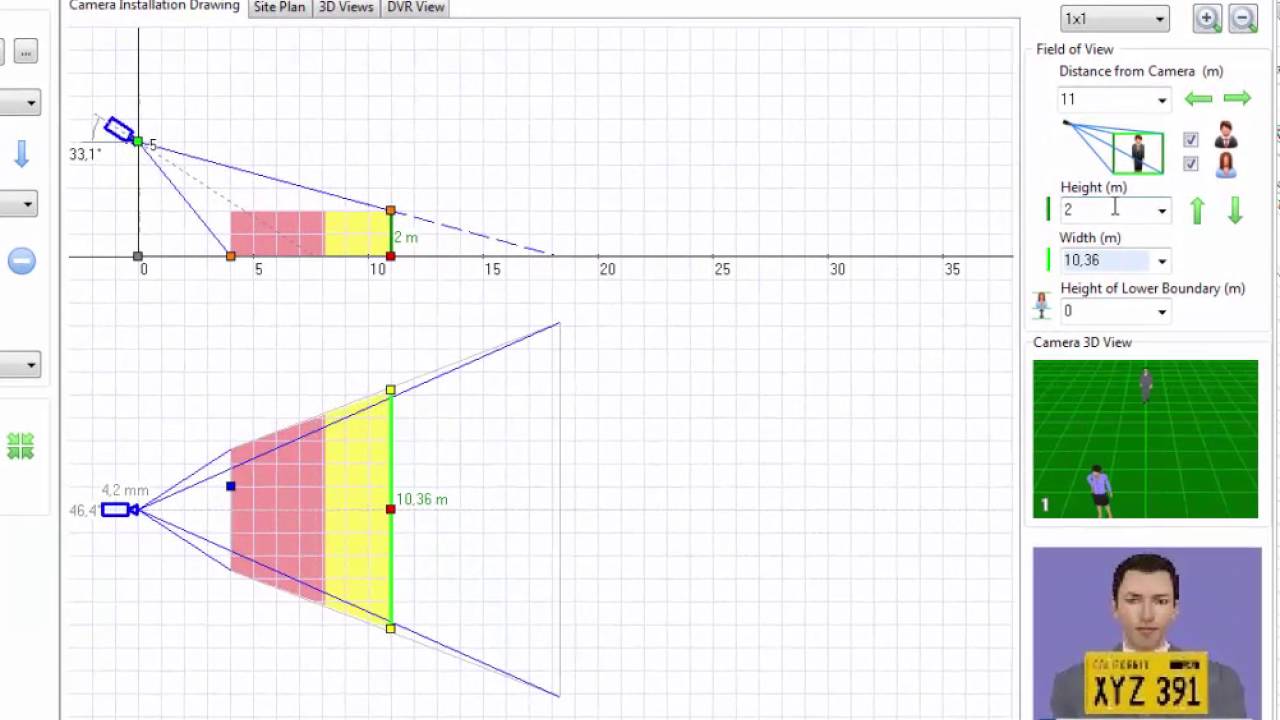
Task: Toggle the female figure checkbox
Action: 1190,163
